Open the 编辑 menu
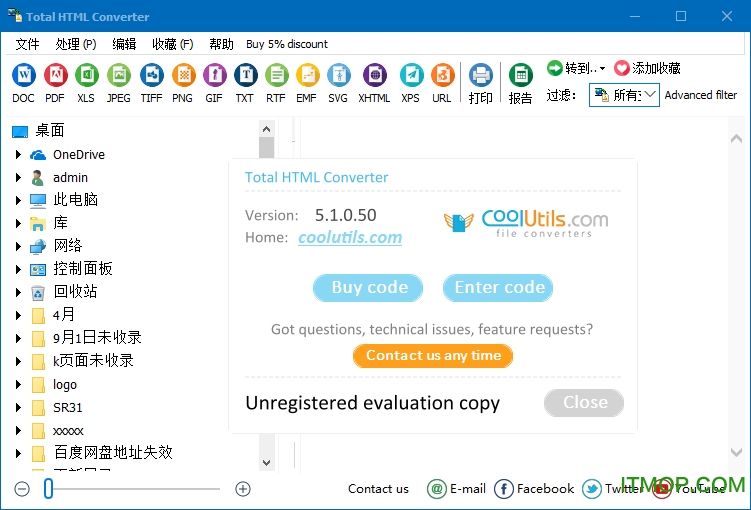The height and width of the screenshot is (510, 751). coord(125,44)
